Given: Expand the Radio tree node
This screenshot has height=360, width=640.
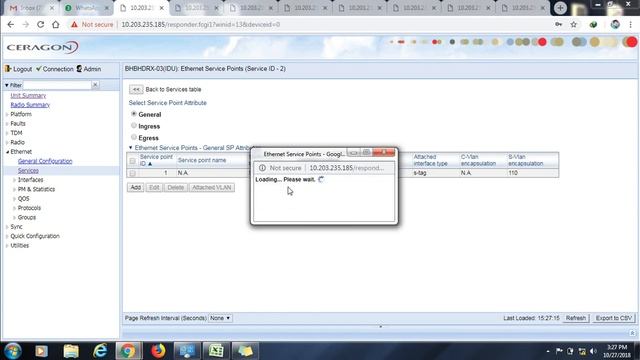Looking at the screenshot, I should tap(7, 142).
